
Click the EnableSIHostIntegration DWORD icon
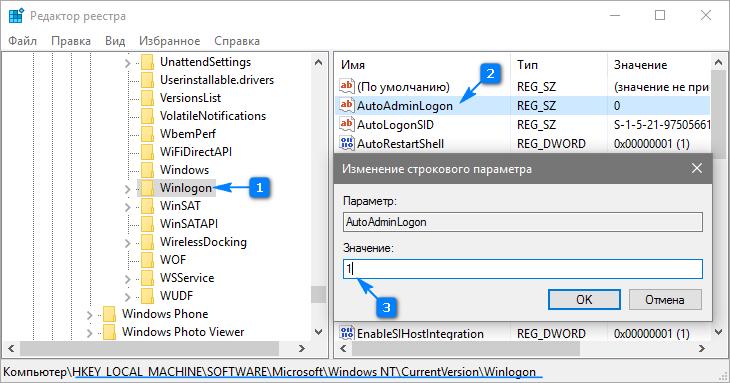pyautogui.click(x=346, y=333)
